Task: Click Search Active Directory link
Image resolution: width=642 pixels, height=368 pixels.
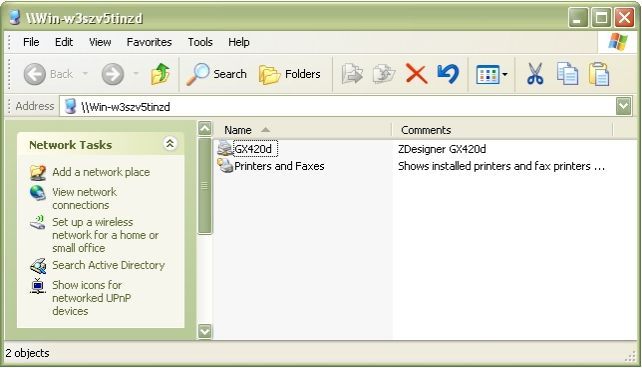Action: 108,265
